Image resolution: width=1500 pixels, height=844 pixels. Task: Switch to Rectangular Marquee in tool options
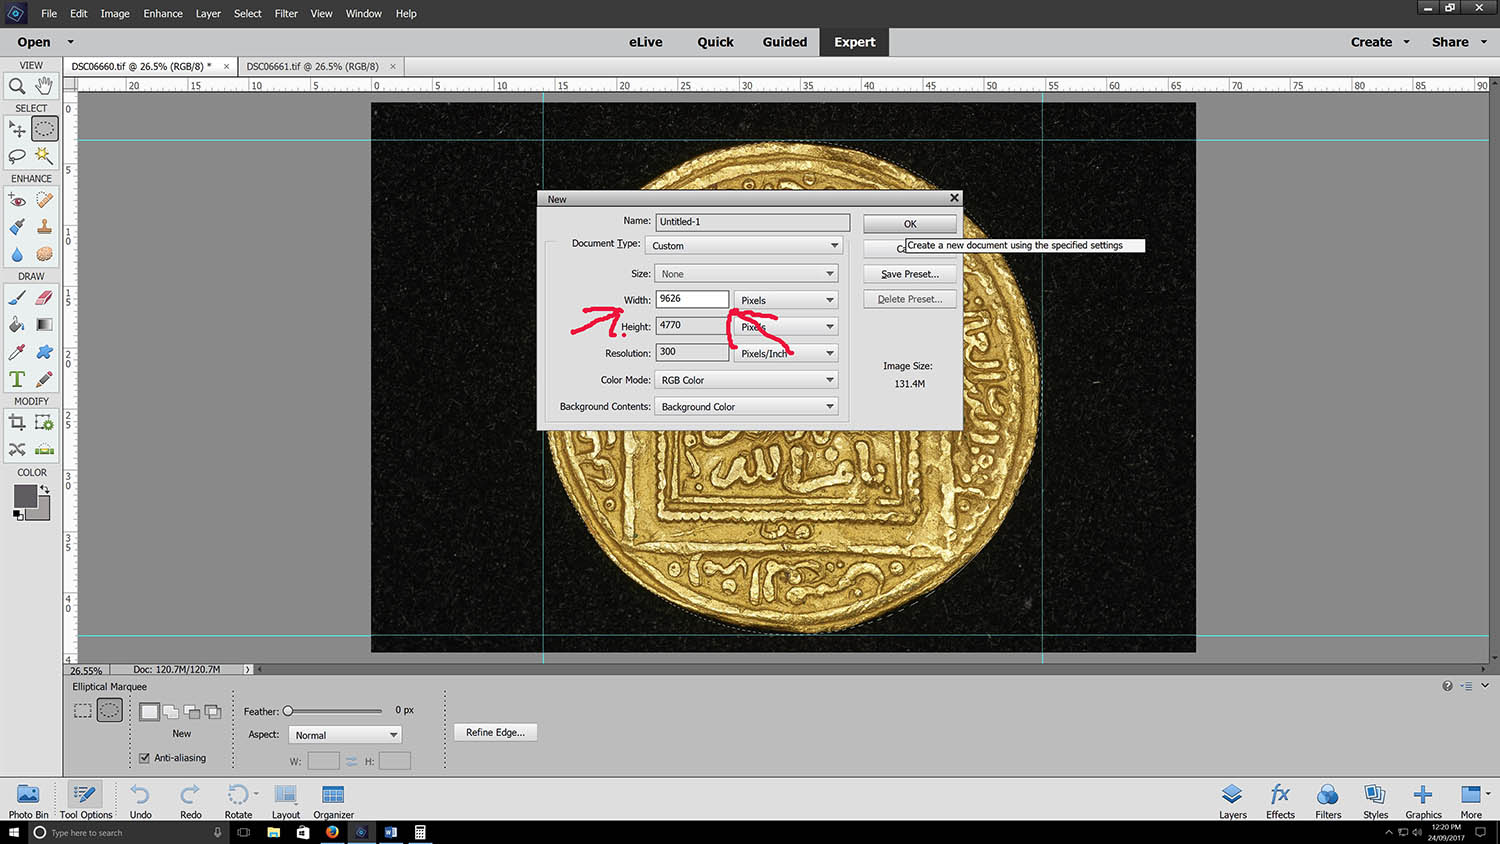[x=83, y=711]
